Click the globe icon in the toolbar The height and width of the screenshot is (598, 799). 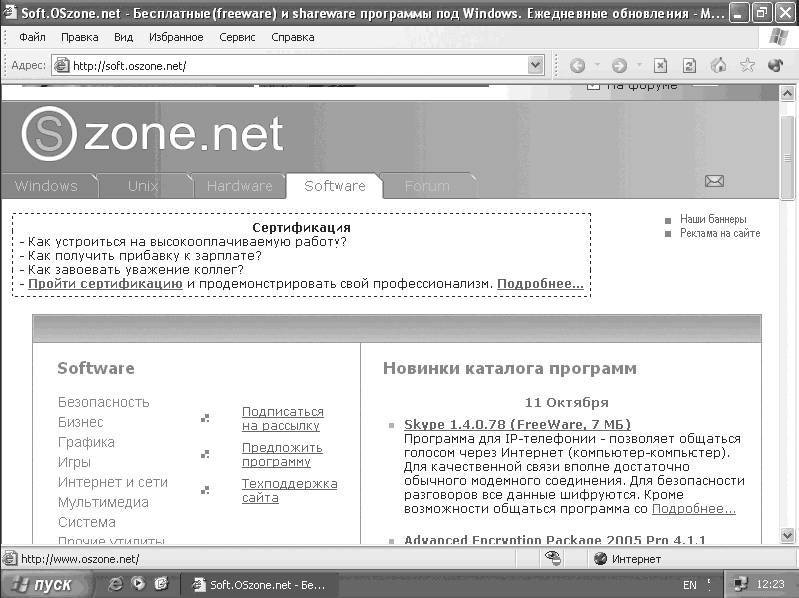tap(776, 65)
